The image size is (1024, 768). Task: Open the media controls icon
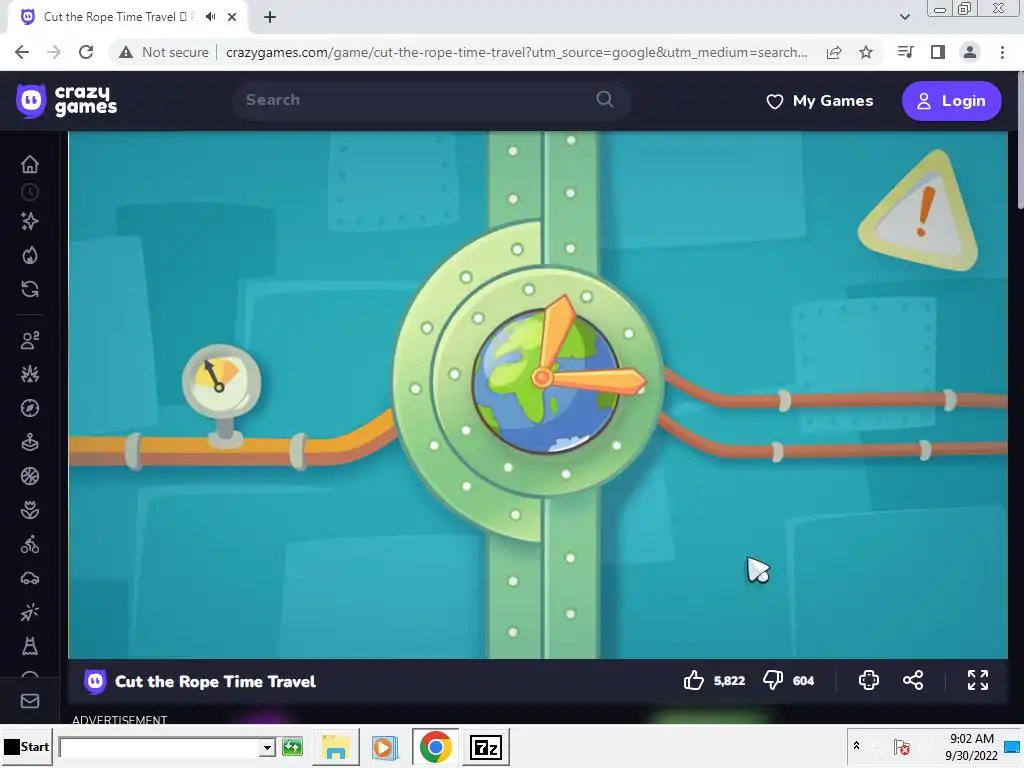(906, 52)
